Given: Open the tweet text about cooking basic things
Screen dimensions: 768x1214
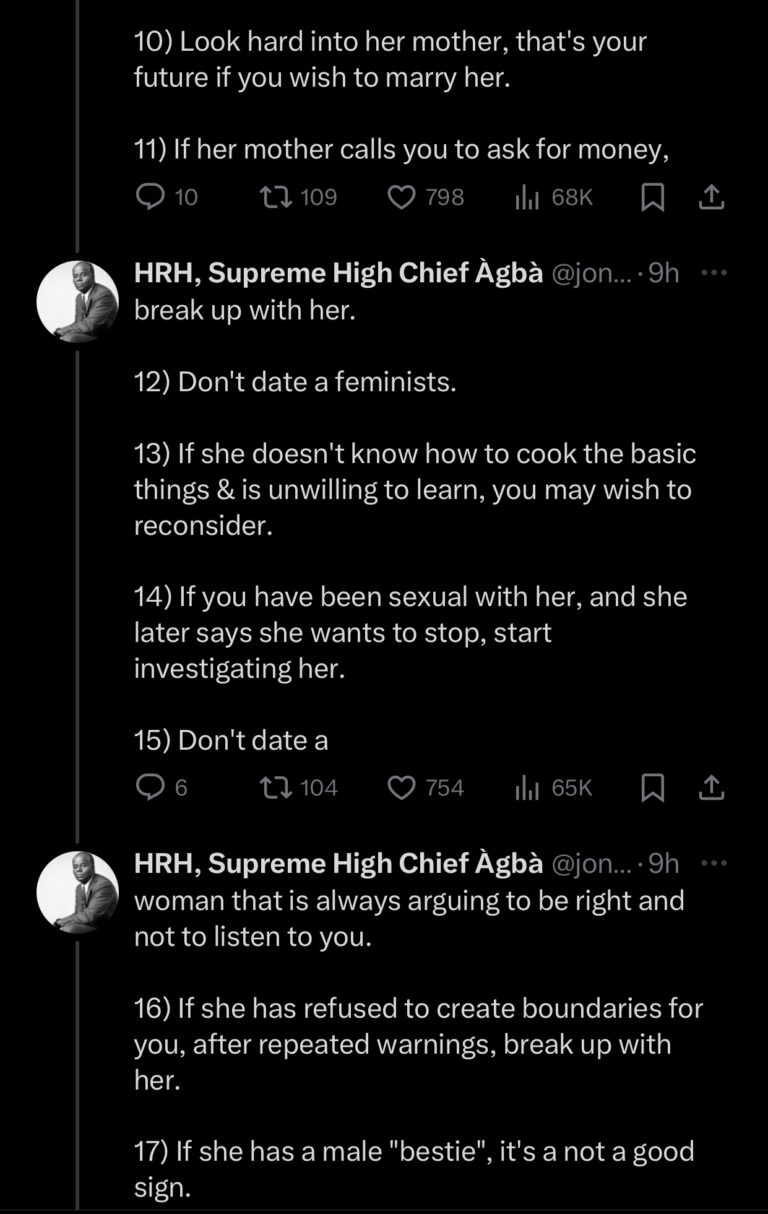Looking at the screenshot, I should pos(415,490).
